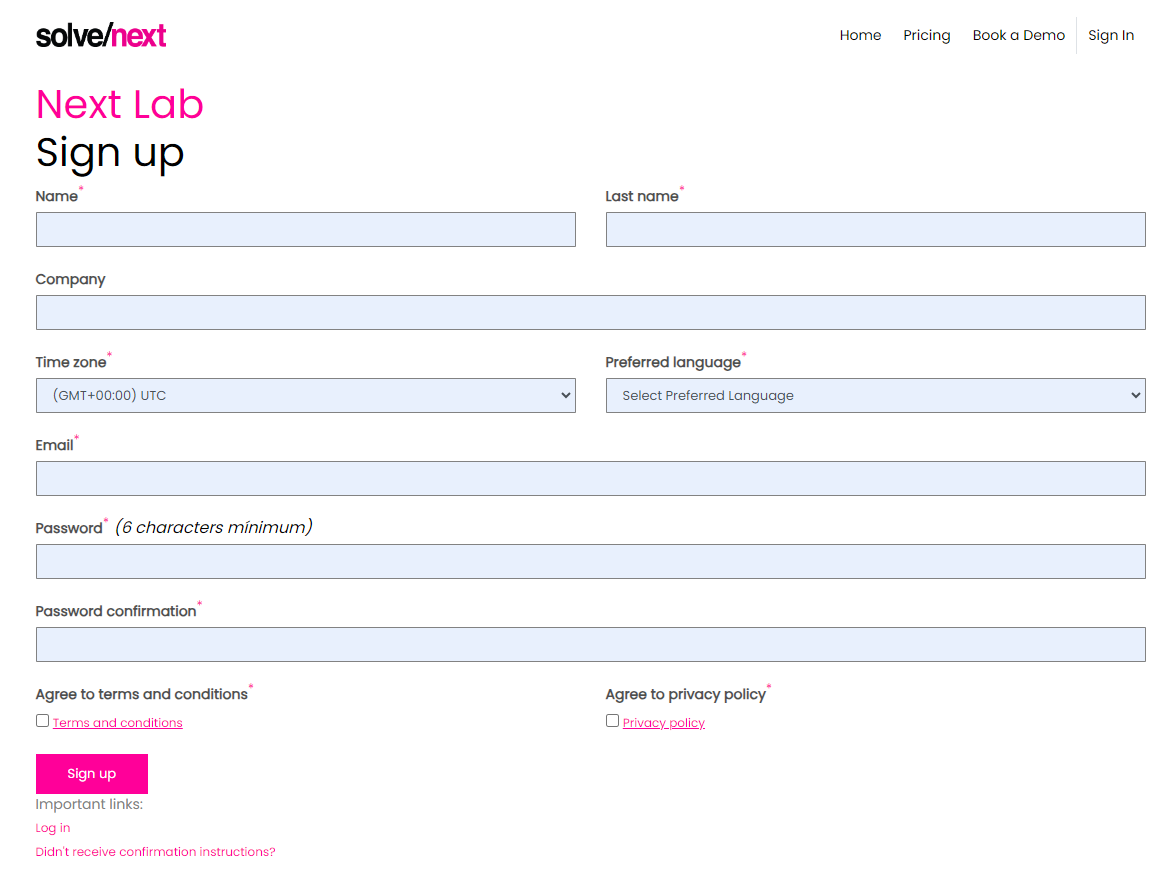Image resolution: width=1175 pixels, height=885 pixels.
Task: Click Sign In at the top right
Action: coord(1111,35)
